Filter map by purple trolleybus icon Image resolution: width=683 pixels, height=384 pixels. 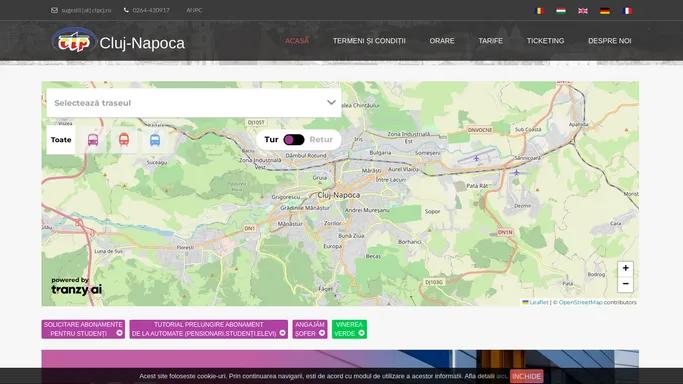click(x=93, y=140)
